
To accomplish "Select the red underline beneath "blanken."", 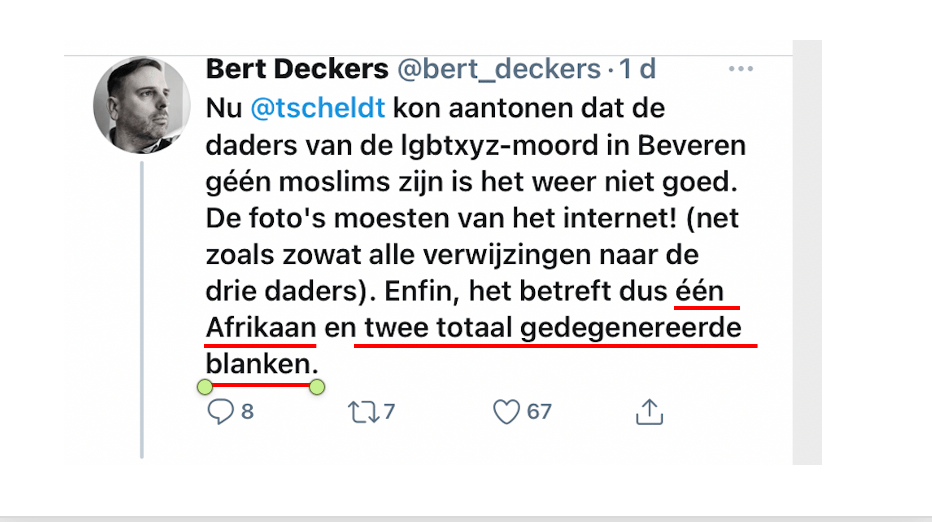I will point(261,384).
